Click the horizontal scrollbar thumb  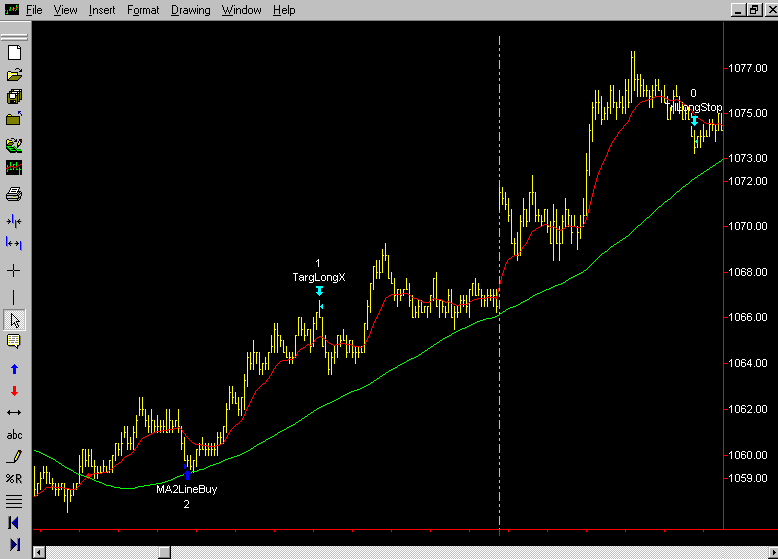coord(164,552)
